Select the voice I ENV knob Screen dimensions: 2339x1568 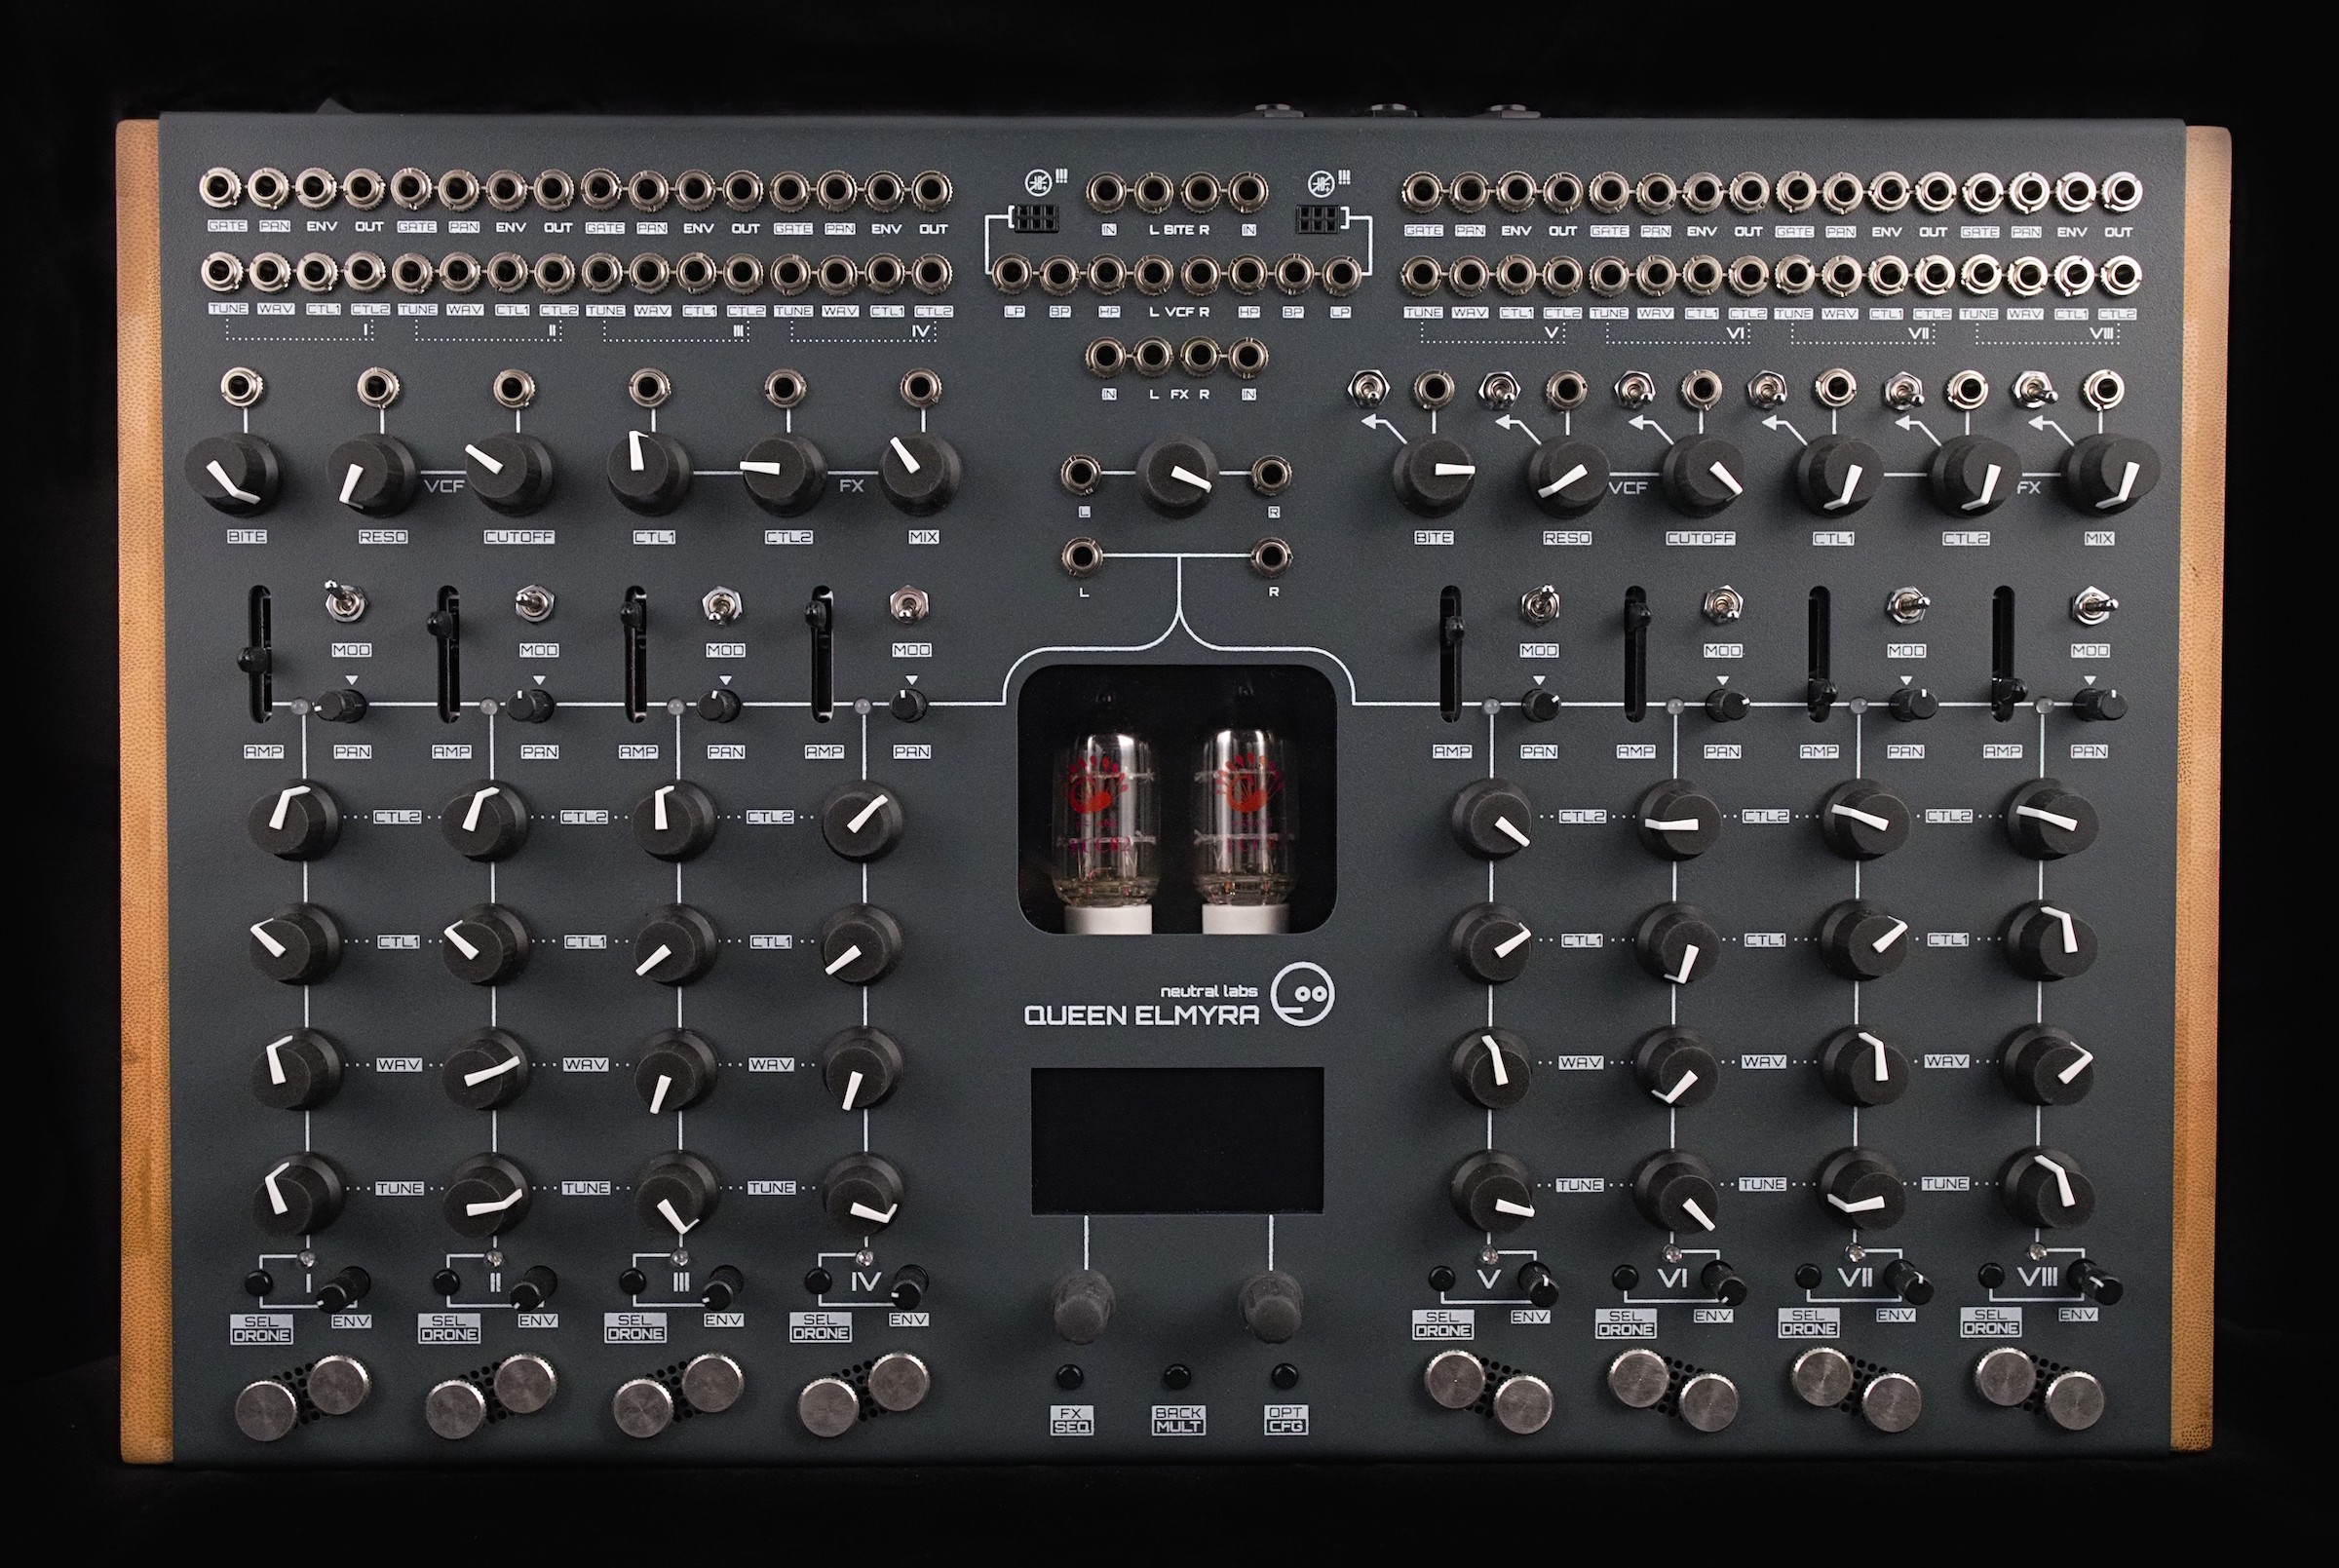point(341,1288)
